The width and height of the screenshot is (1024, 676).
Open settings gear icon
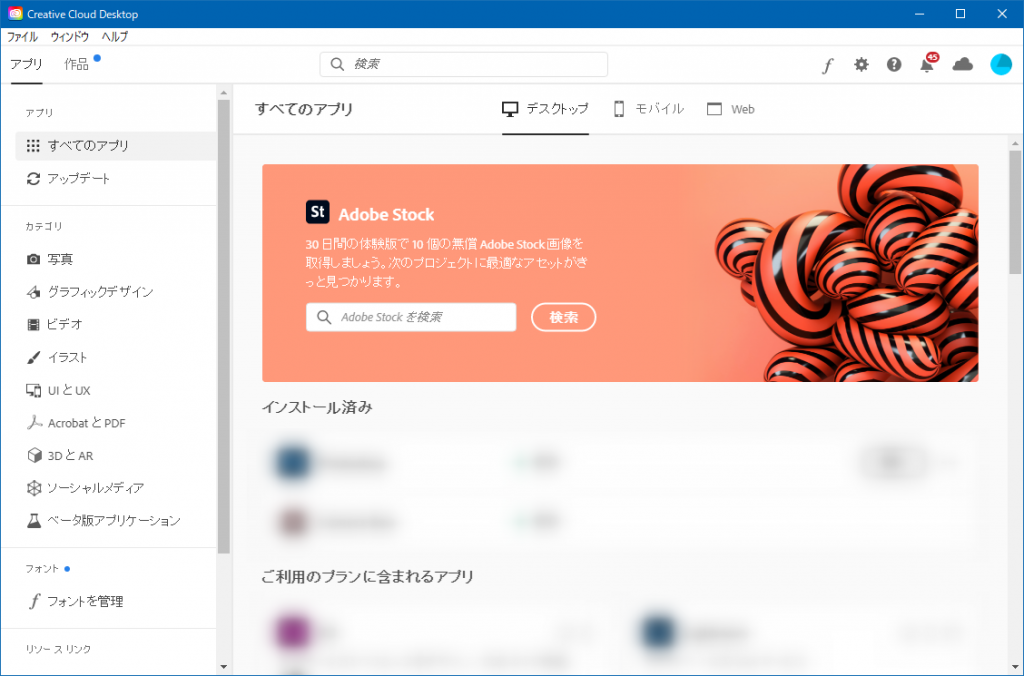(861, 64)
